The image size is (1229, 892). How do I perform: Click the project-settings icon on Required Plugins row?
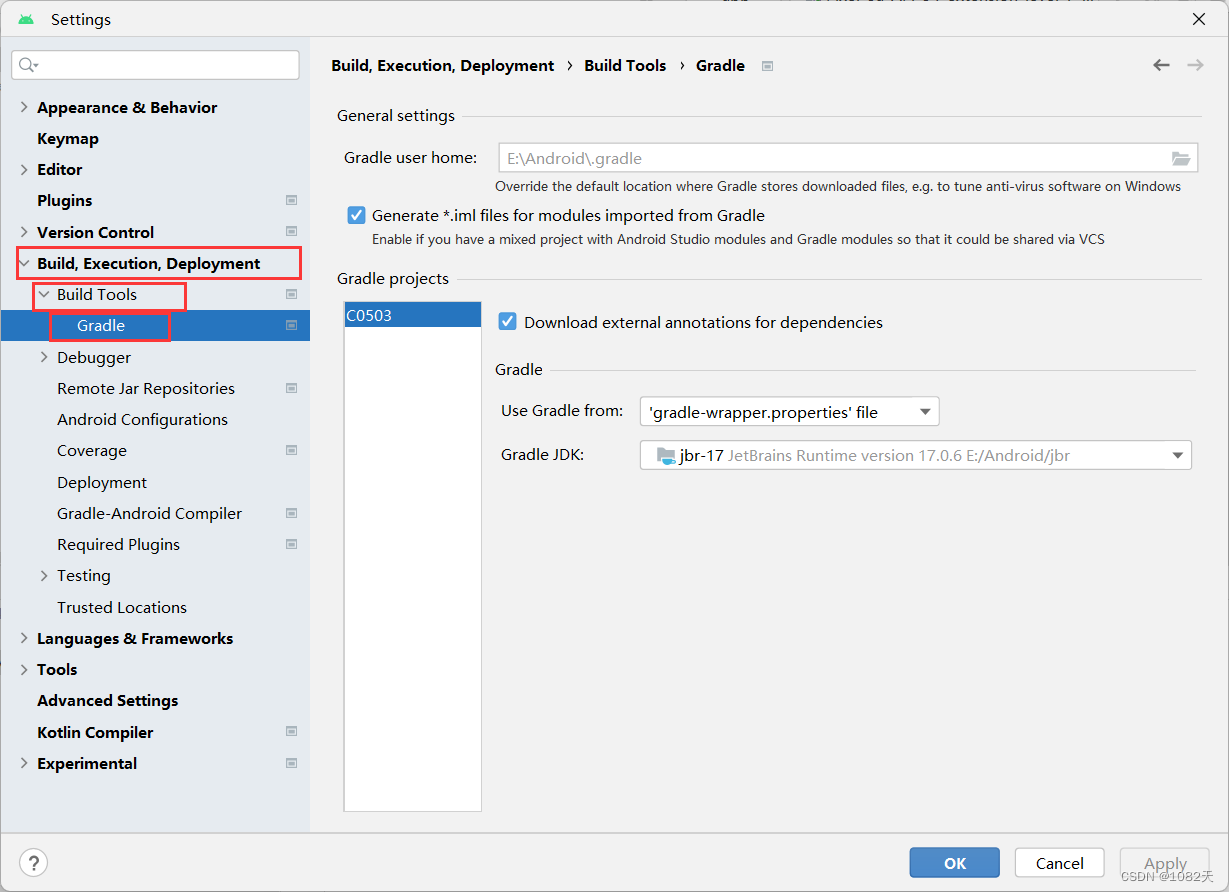291,544
